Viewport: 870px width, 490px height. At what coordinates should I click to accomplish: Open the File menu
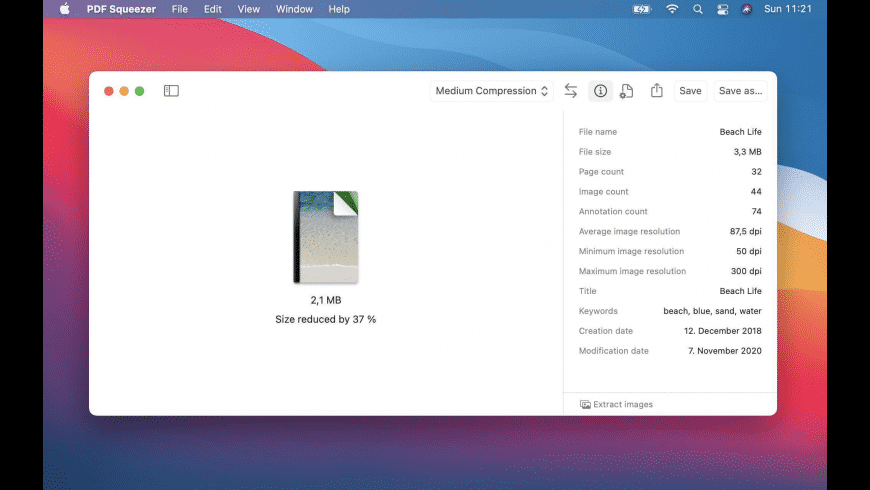179,9
